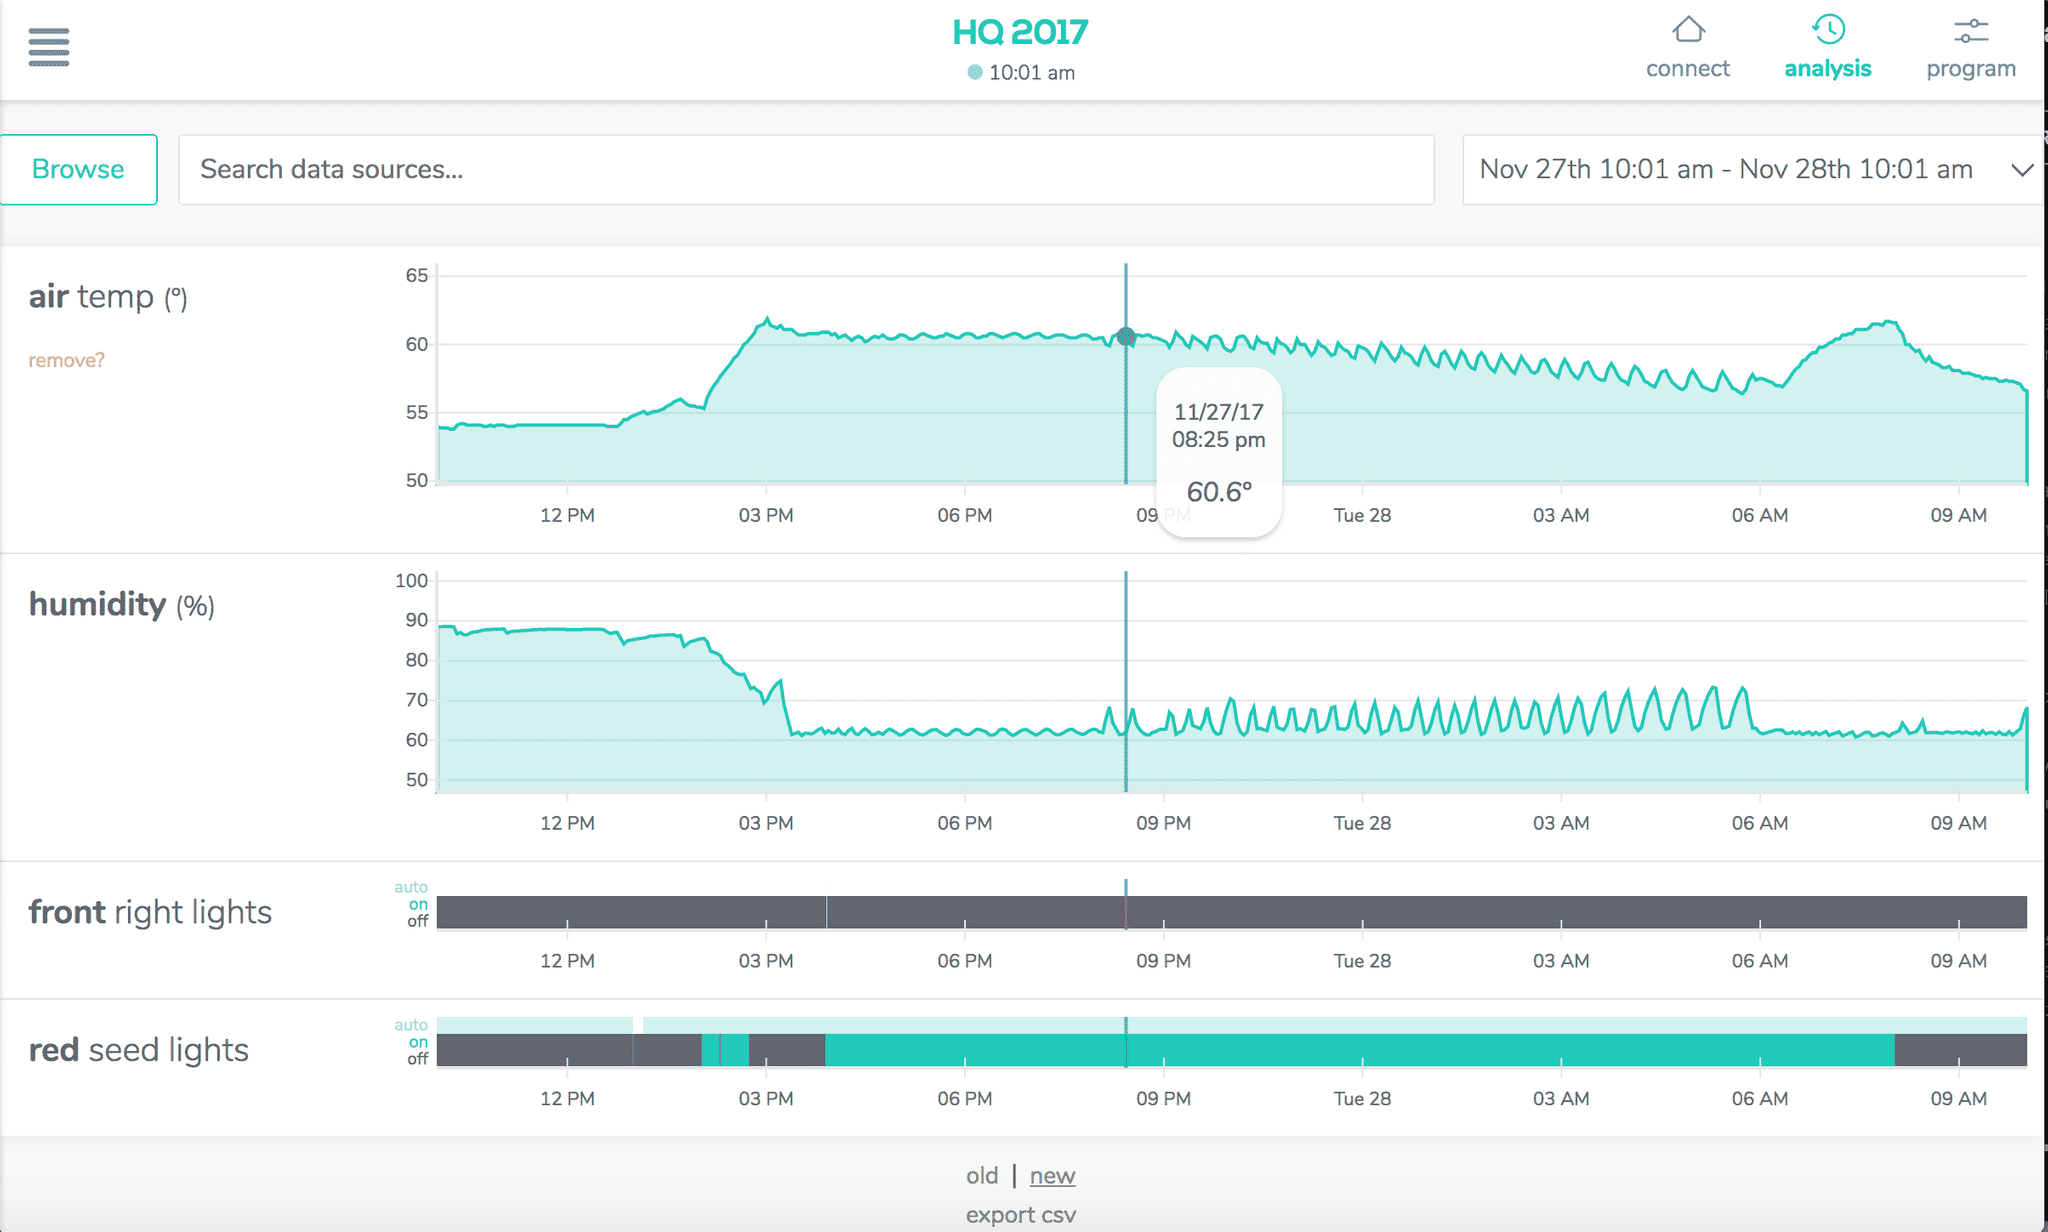
Task: Click the red seed lights label
Action: click(x=138, y=1050)
